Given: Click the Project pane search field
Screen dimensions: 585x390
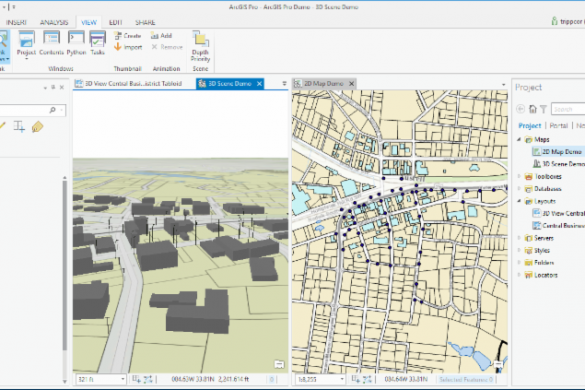Looking at the screenshot, I should (568, 109).
